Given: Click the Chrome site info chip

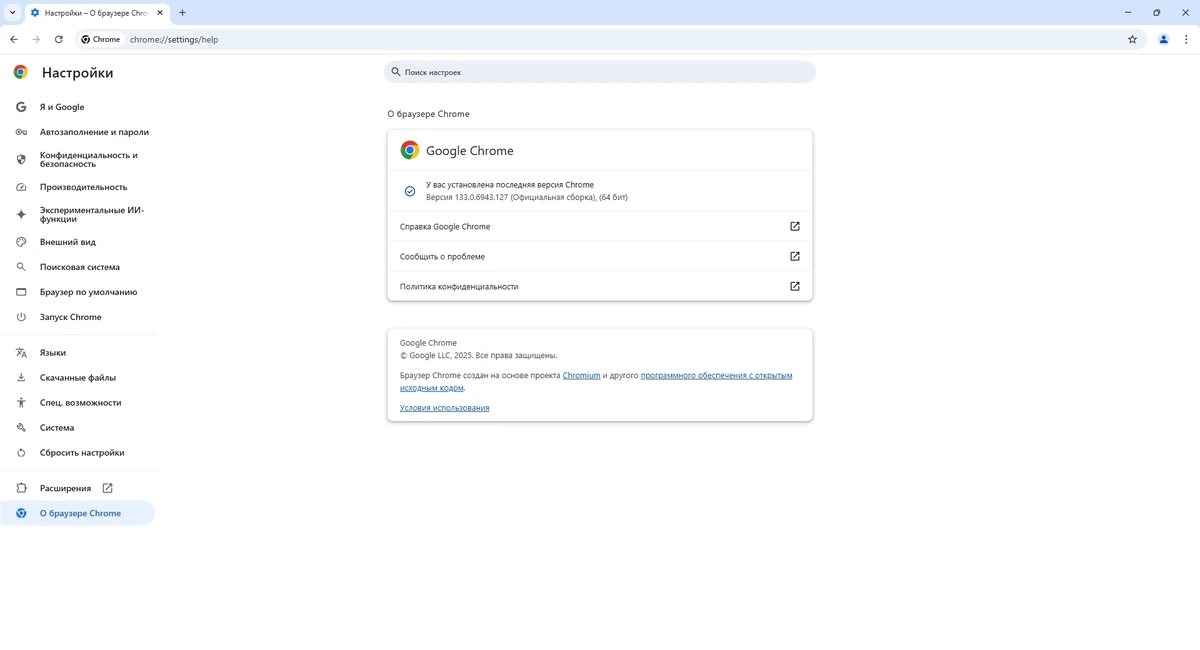Looking at the screenshot, I should coord(101,40).
